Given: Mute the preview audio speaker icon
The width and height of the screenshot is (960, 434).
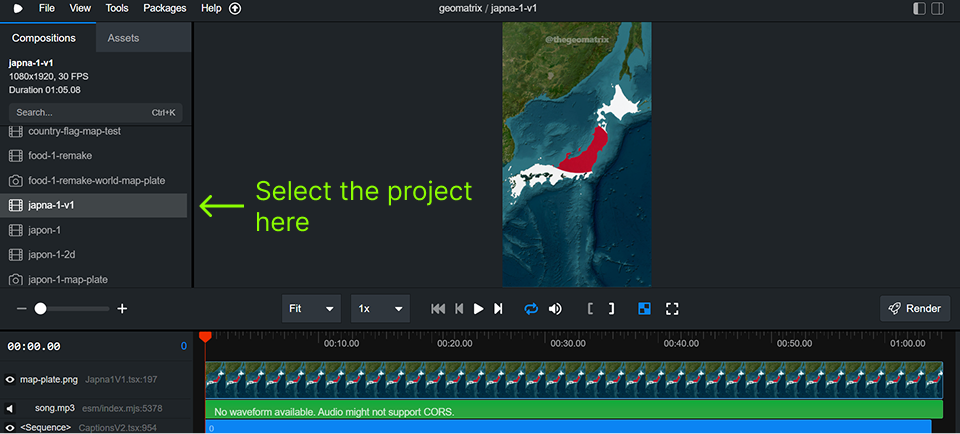Looking at the screenshot, I should tap(555, 309).
